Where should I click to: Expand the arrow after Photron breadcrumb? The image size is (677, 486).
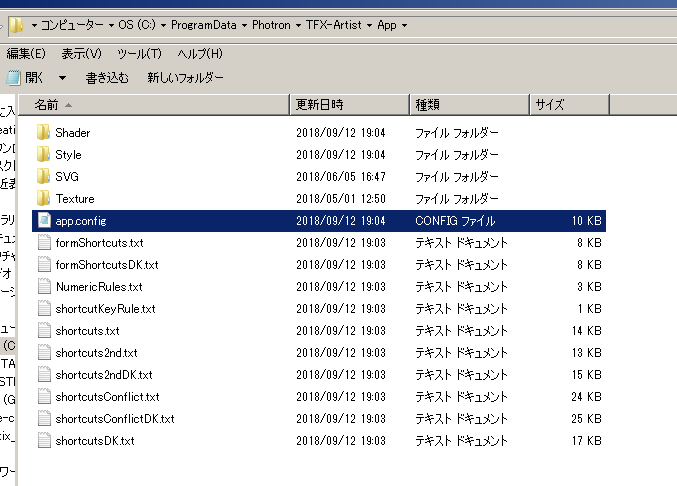pos(298,25)
